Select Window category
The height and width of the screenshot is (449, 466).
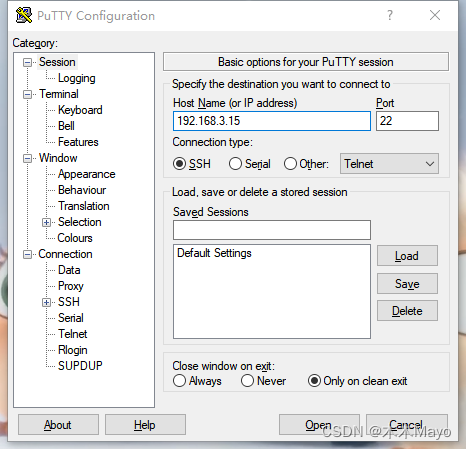tap(58, 158)
